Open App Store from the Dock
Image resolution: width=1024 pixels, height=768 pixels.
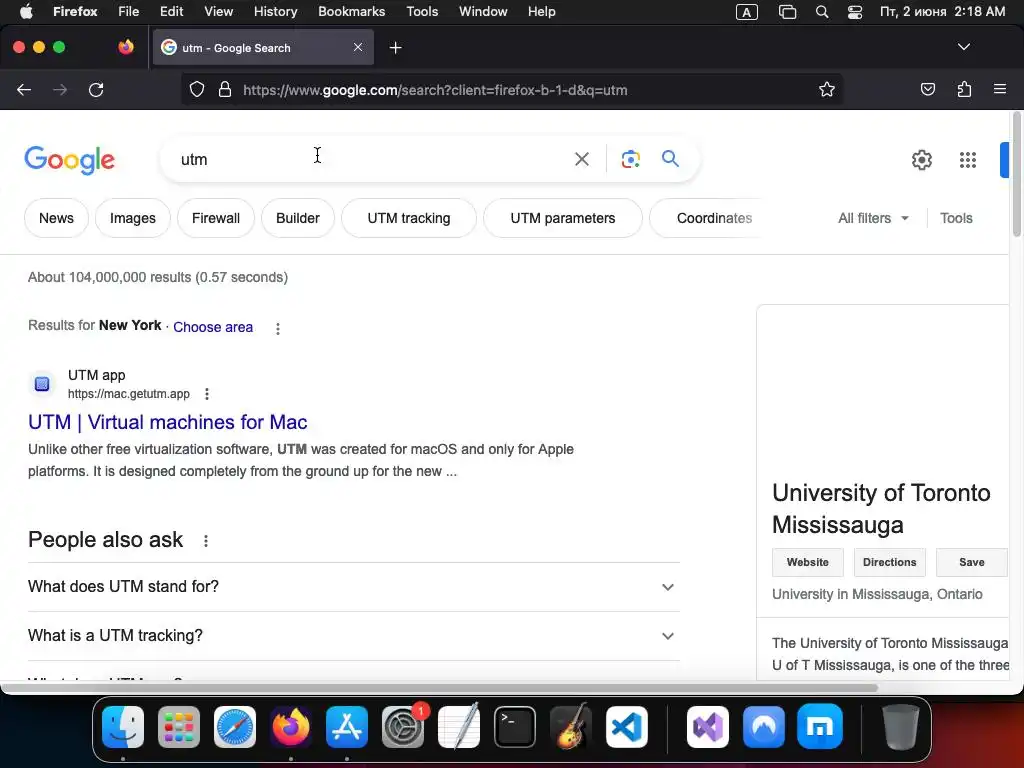click(x=347, y=726)
